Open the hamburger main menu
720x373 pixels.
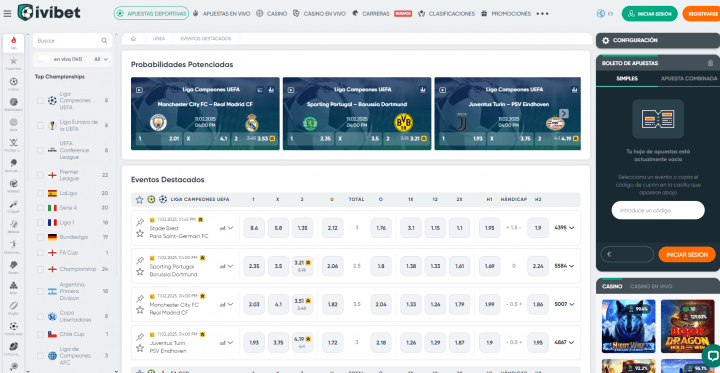point(7,13)
